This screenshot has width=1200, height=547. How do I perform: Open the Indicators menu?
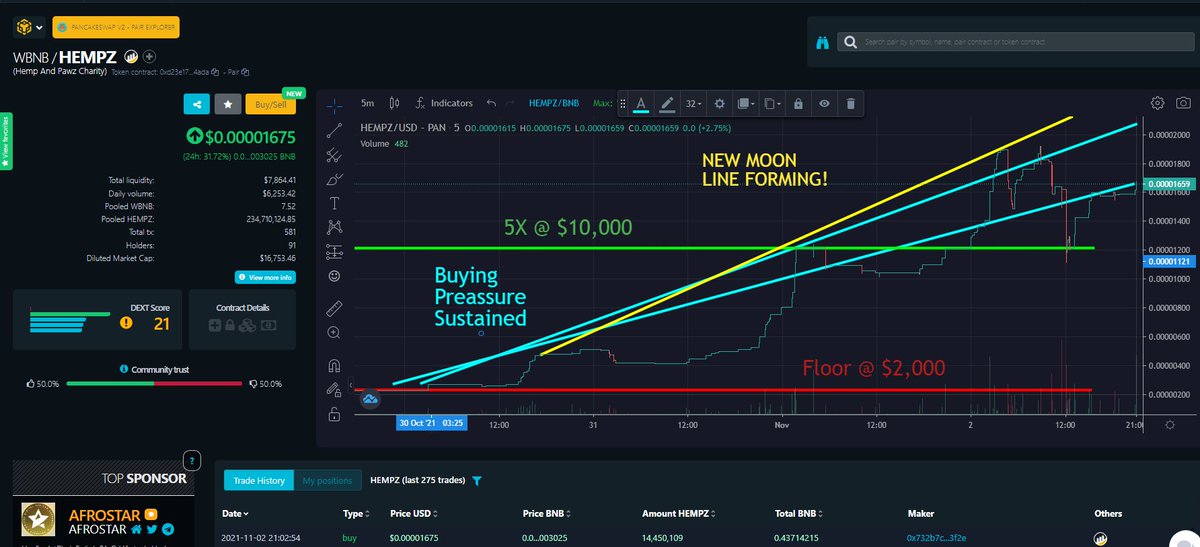click(444, 103)
